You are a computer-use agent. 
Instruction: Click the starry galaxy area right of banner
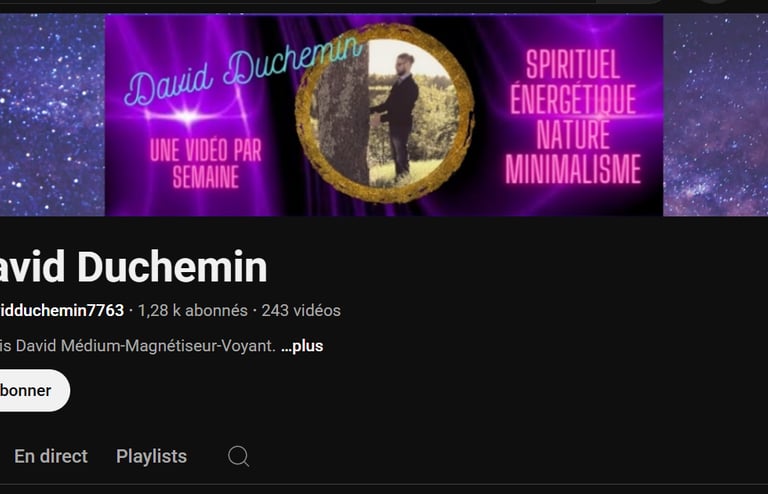(x=716, y=115)
